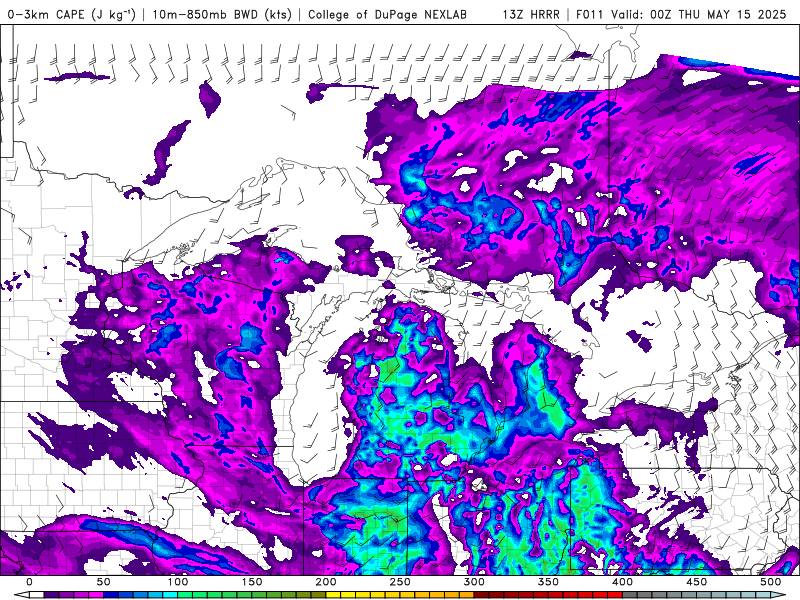Screen dimensions: 800x600
Task: Click the 'College of DuPage NEXLAB' label
Action: point(387,14)
